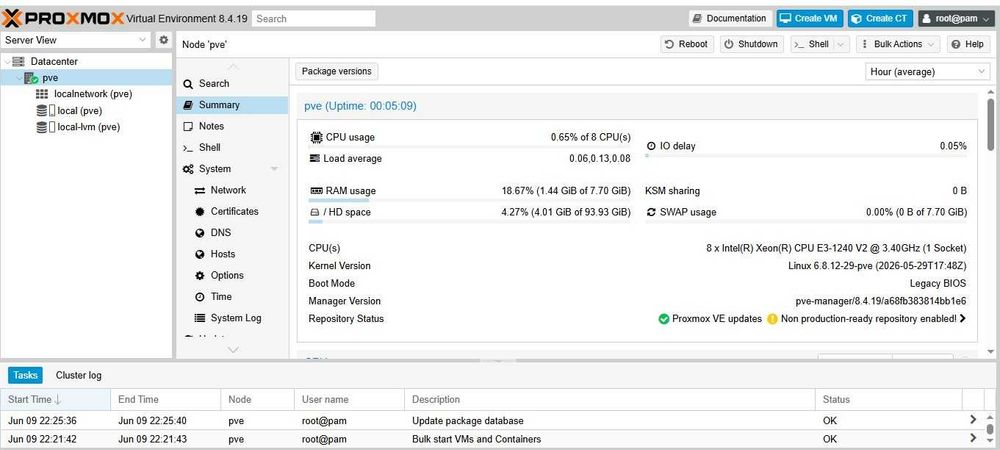Click the SWAP usage refresh icon
1000x450 pixels.
click(651, 212)
